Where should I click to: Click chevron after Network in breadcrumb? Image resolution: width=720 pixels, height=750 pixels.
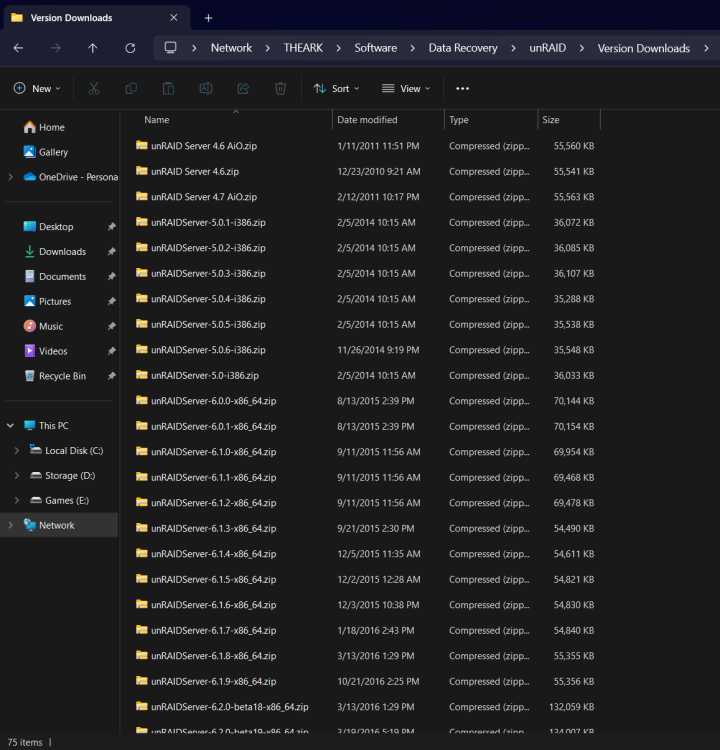click(x=267, y=48)
